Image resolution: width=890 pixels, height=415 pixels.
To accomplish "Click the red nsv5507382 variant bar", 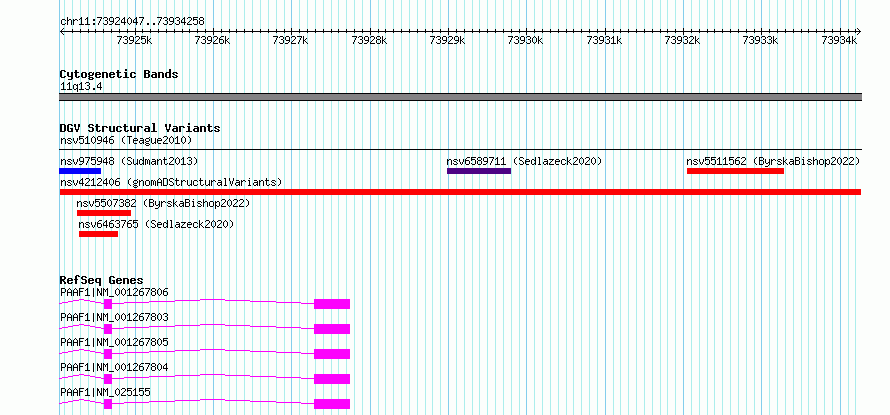I will point(104,213).
